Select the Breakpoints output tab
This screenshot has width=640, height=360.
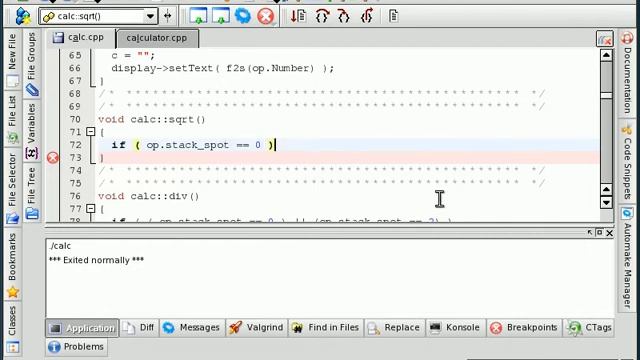(x=524, y=327)
